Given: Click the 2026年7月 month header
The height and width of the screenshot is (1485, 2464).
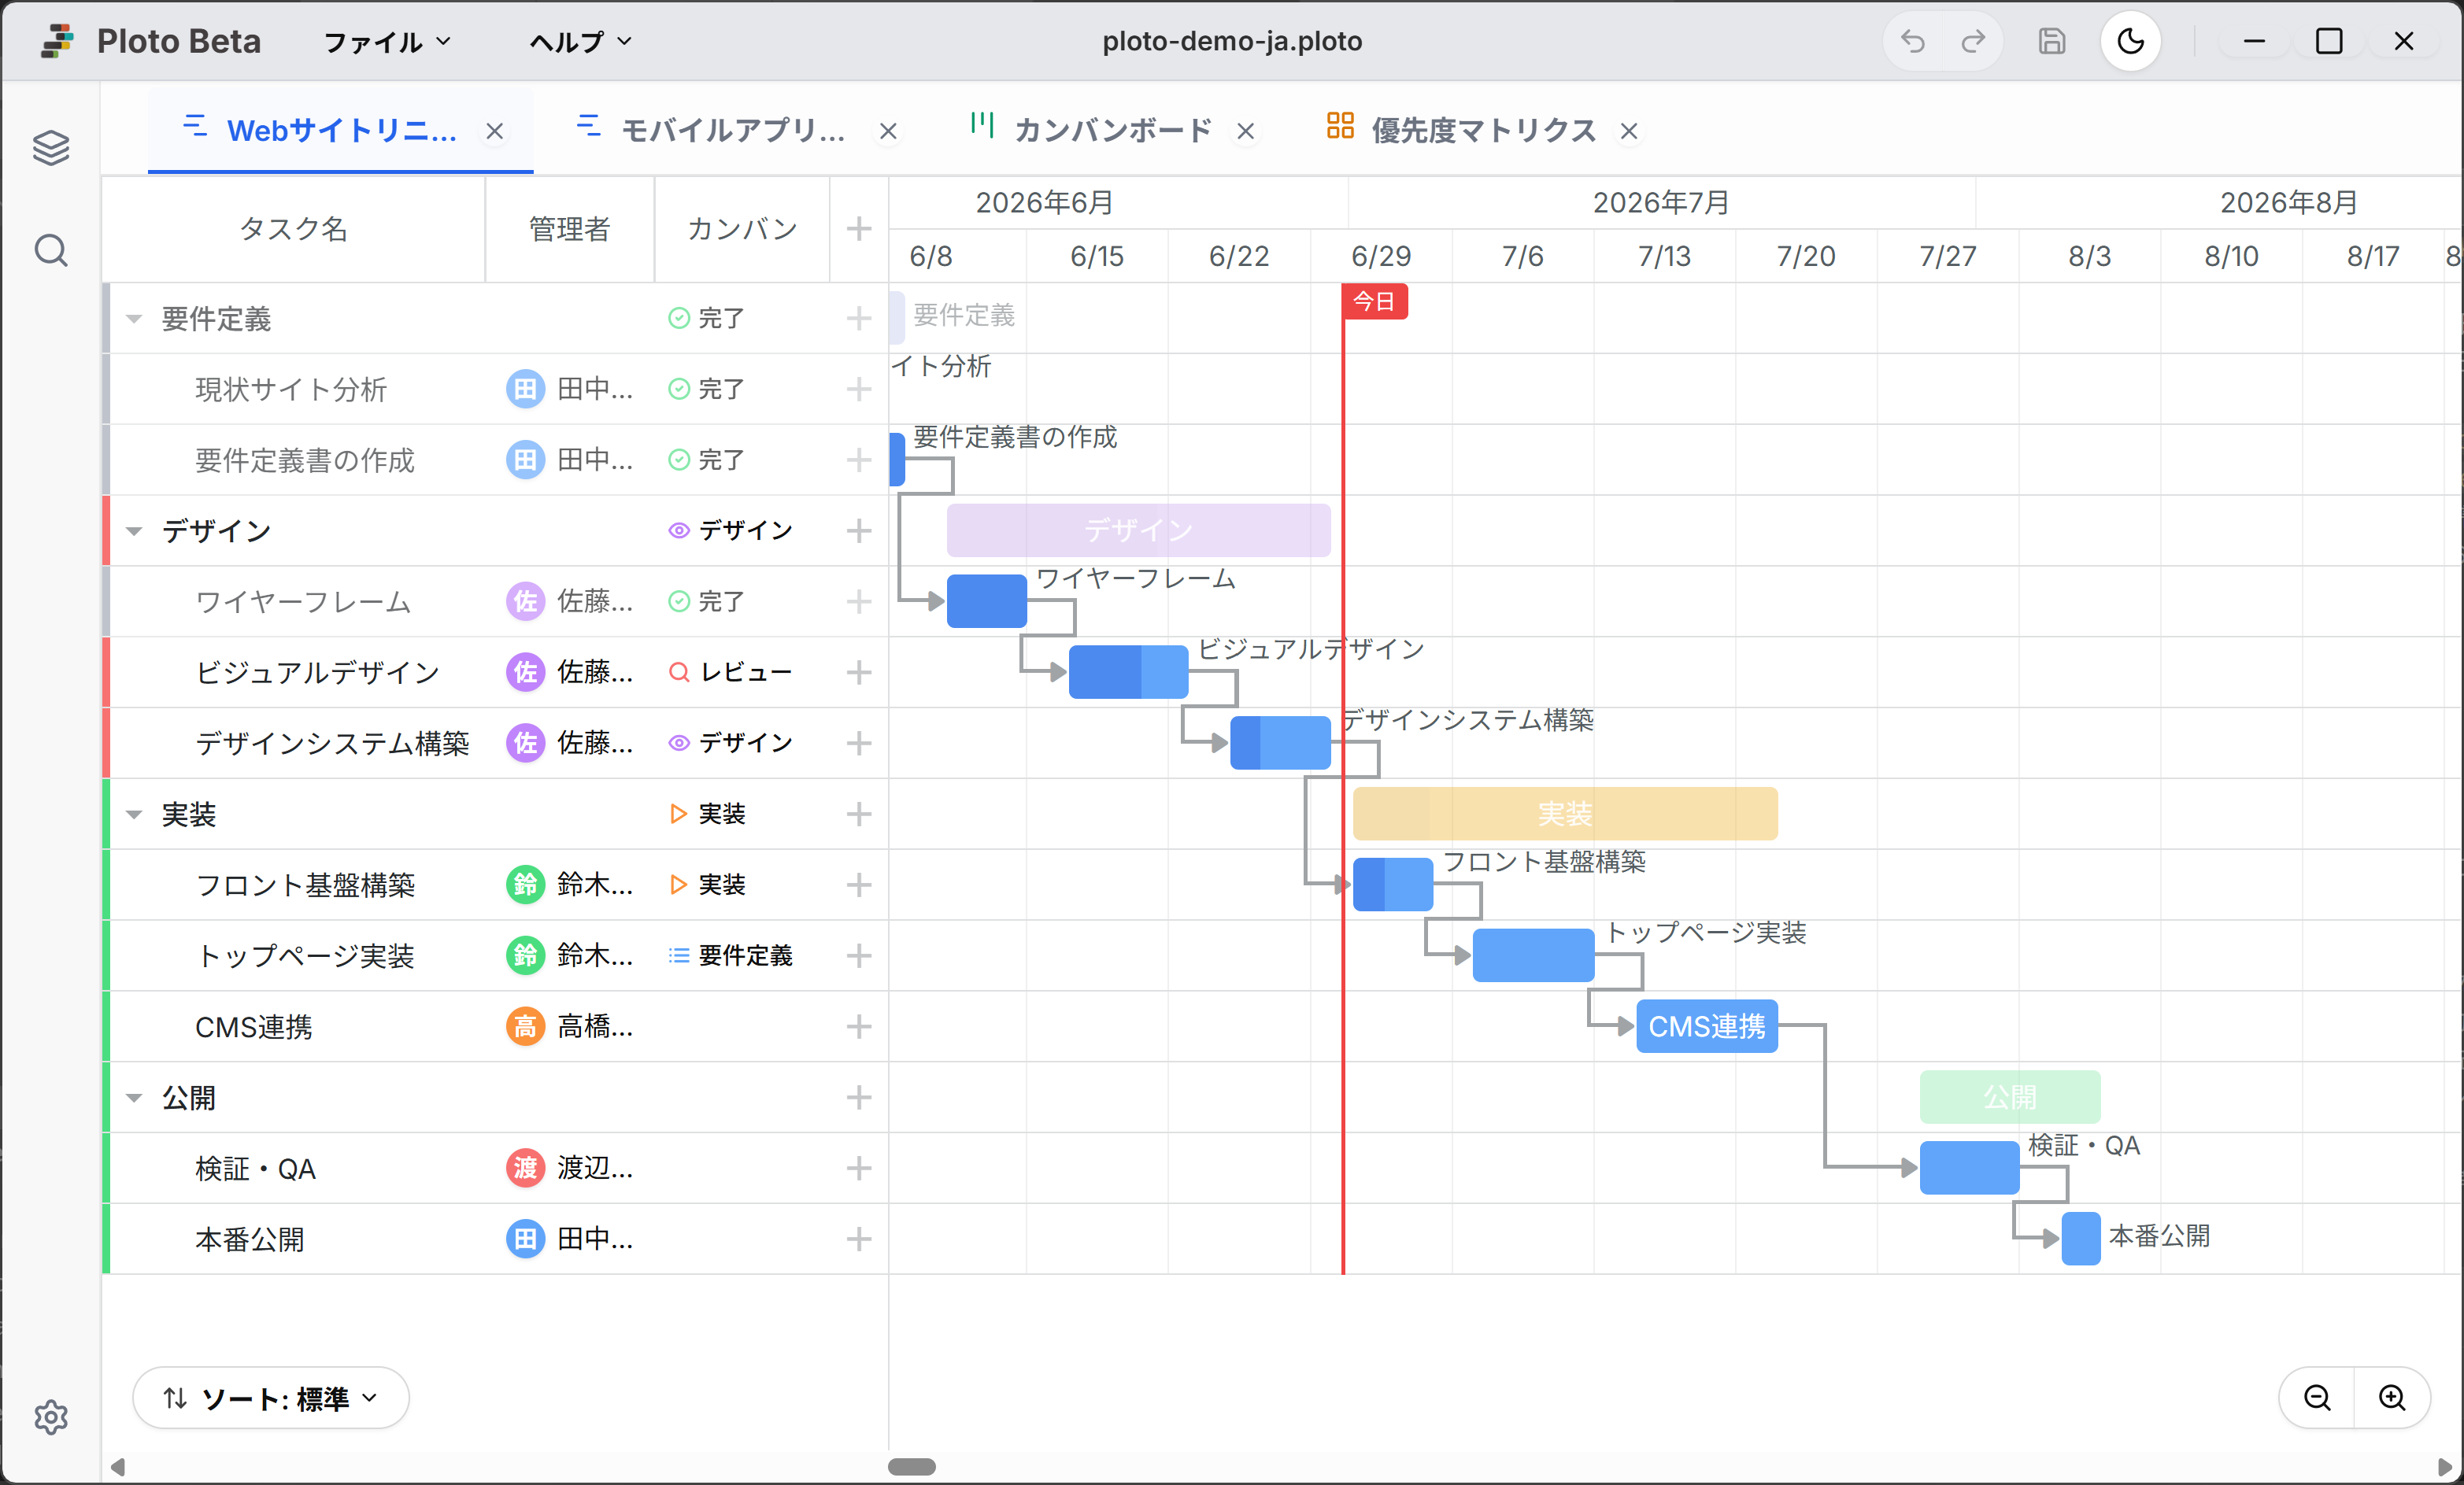Looking at the screenshot, I should tap(1661, 203).
